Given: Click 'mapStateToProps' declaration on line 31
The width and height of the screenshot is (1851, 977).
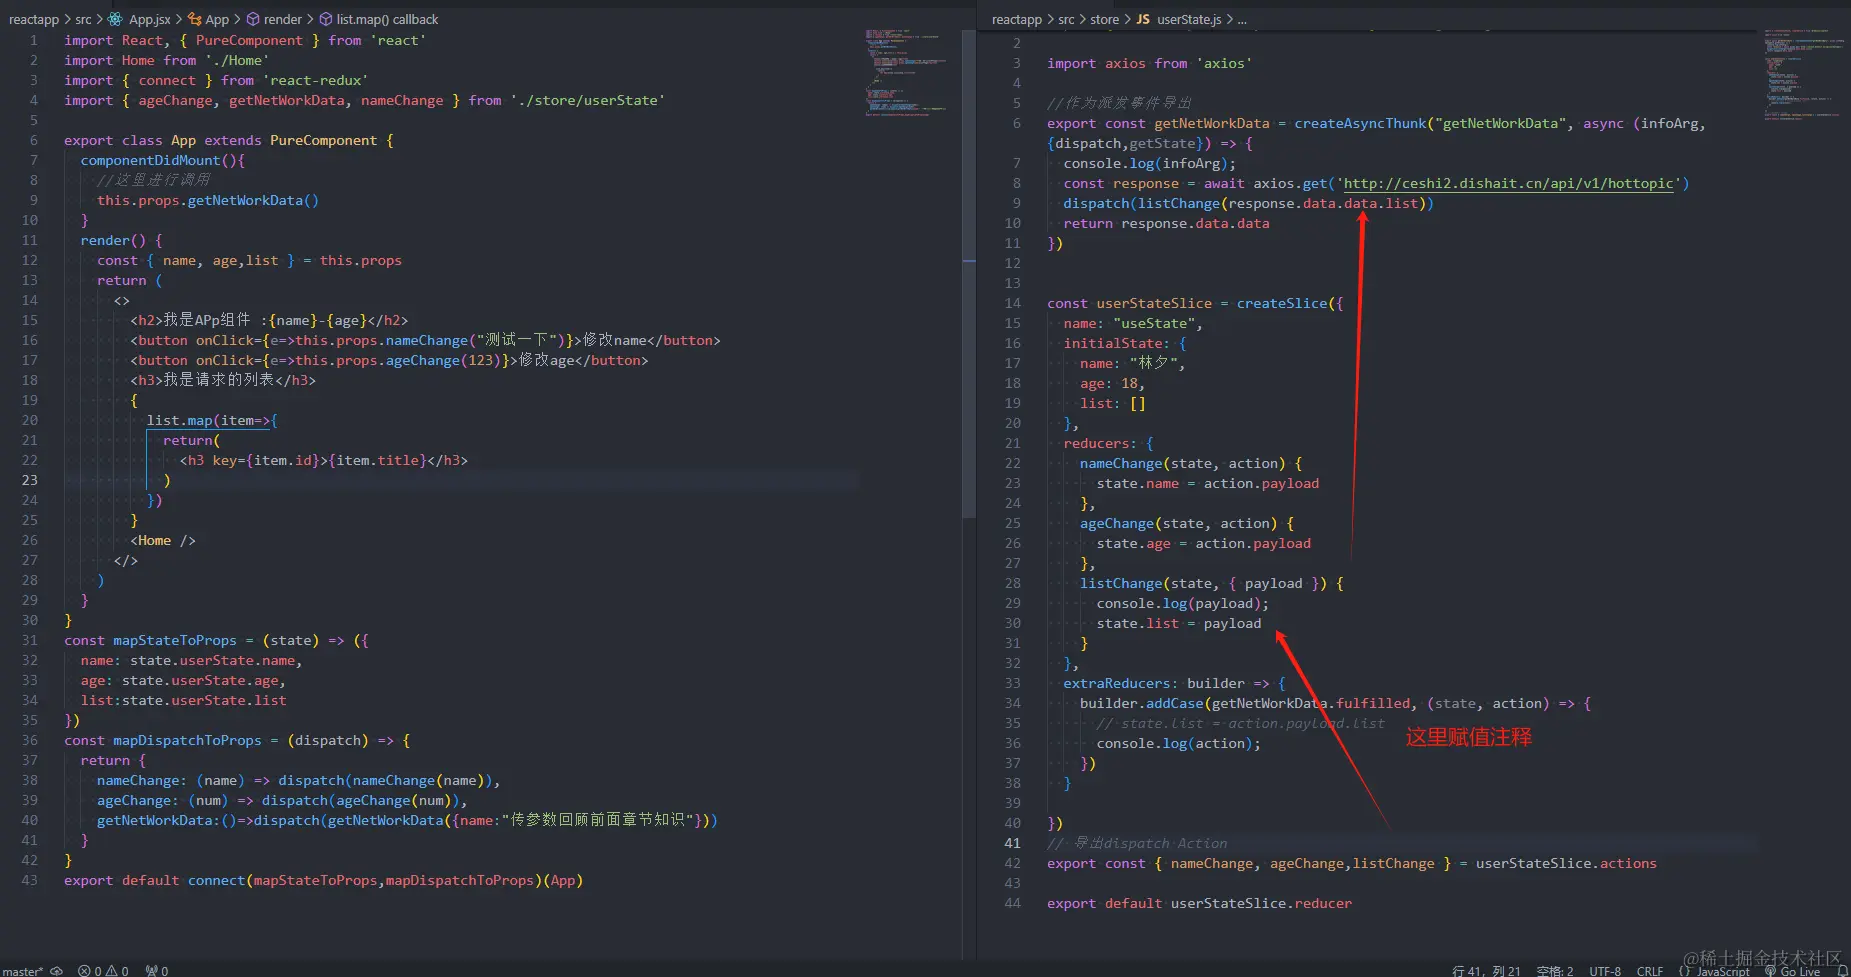Looking at the screenshot, I should 175,640.
